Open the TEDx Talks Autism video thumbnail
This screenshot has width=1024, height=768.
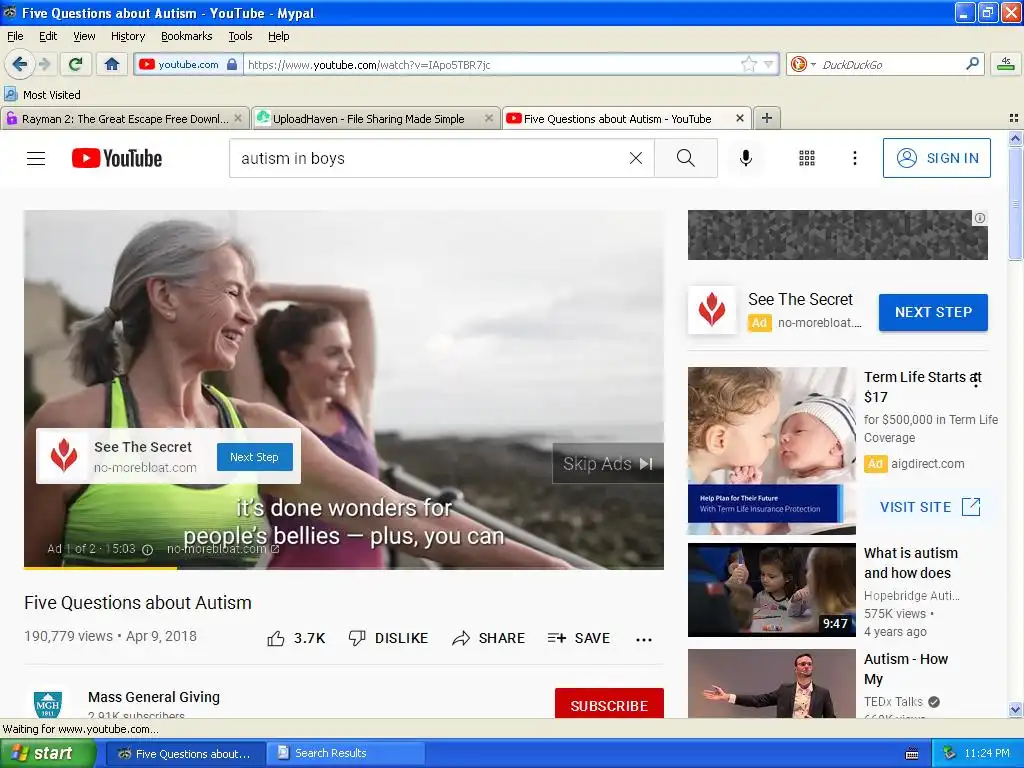pyautogui.click(x=771, y=683)
